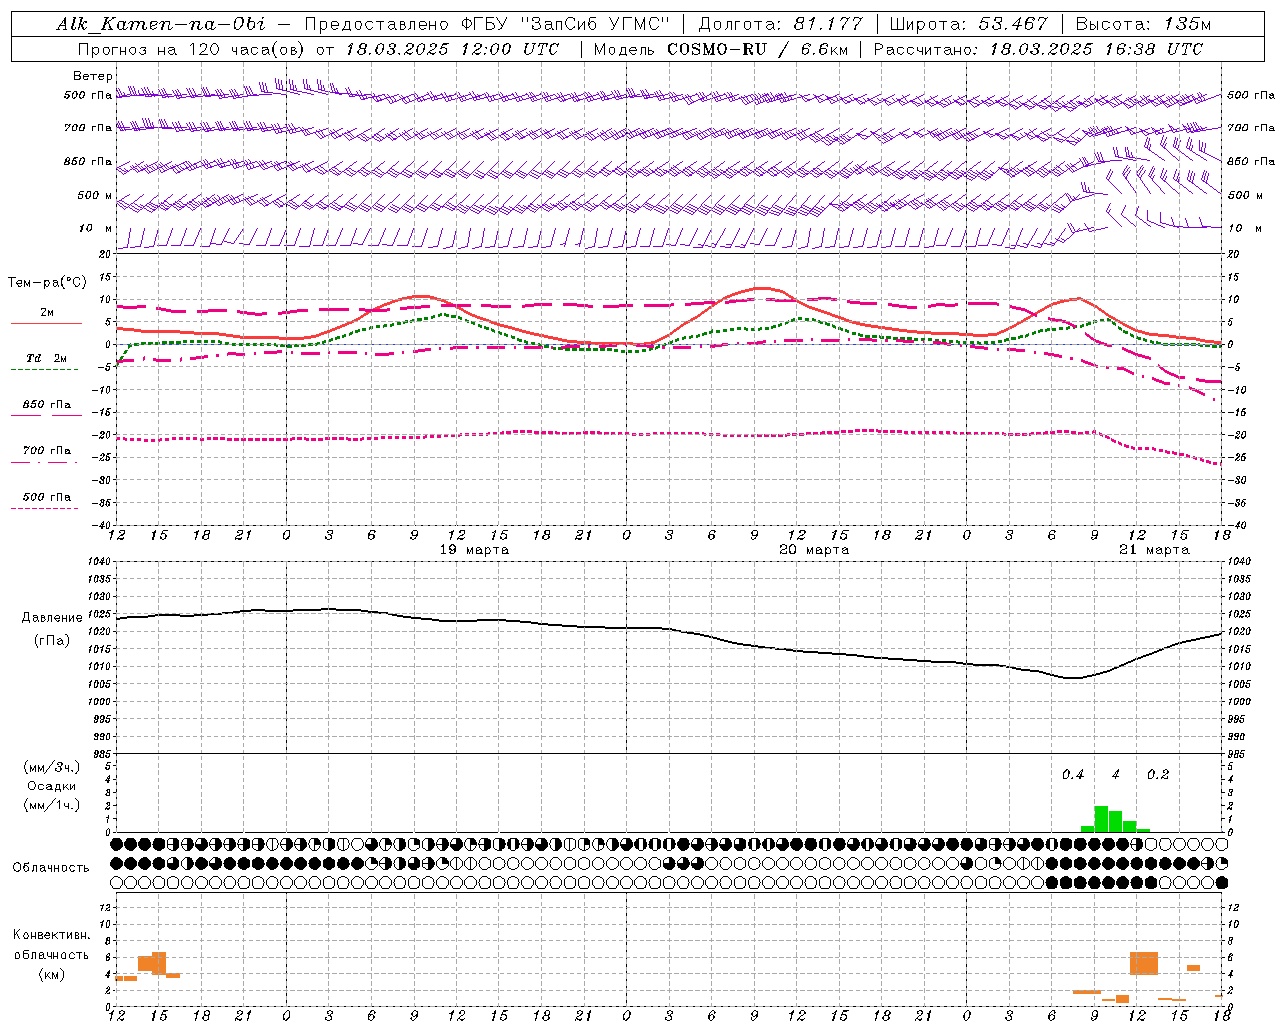
Task: Select the "Td 2м" legend entry
Action: (x=47, y=358)
